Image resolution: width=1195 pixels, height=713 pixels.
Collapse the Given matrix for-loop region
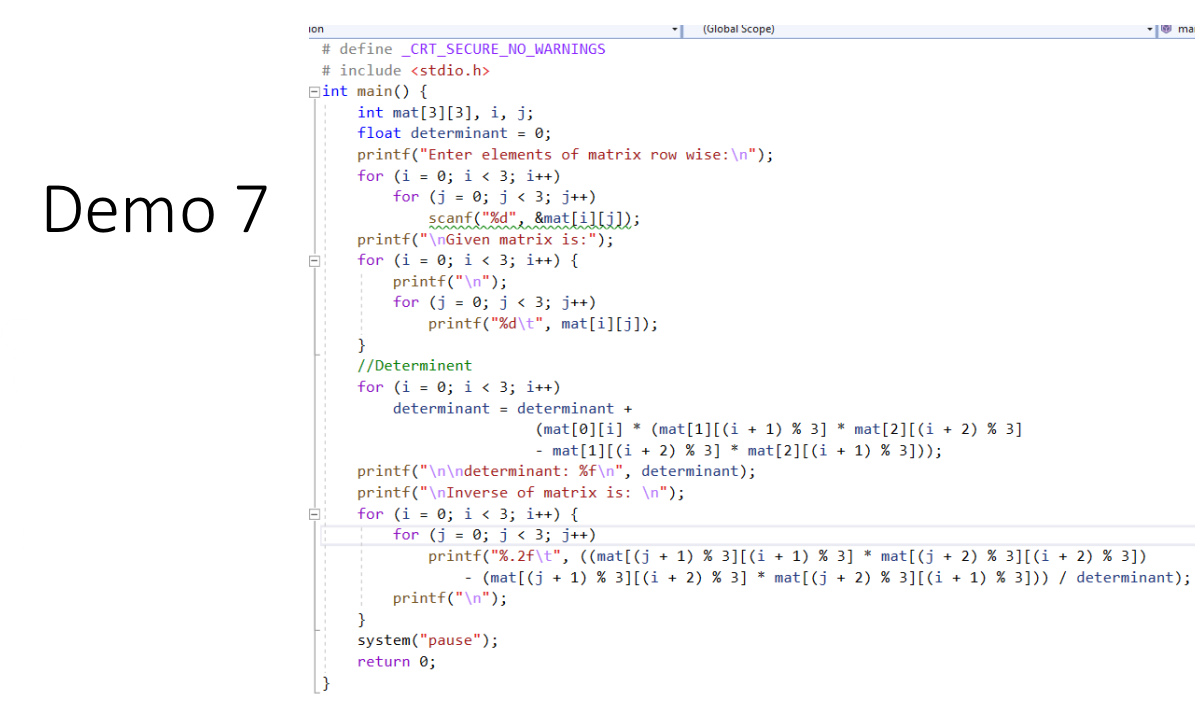pyautogui.click(x=313, y=260)
